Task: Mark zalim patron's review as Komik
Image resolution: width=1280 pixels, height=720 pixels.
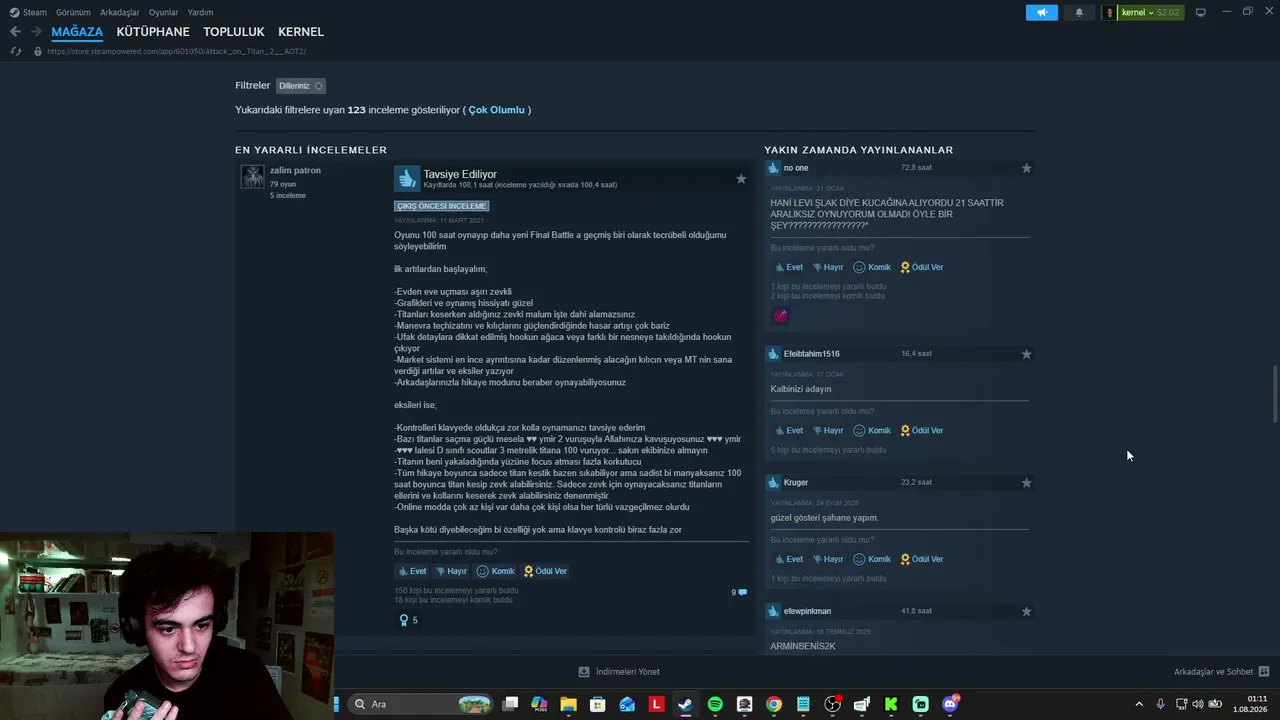Action: tap(495, 572)
